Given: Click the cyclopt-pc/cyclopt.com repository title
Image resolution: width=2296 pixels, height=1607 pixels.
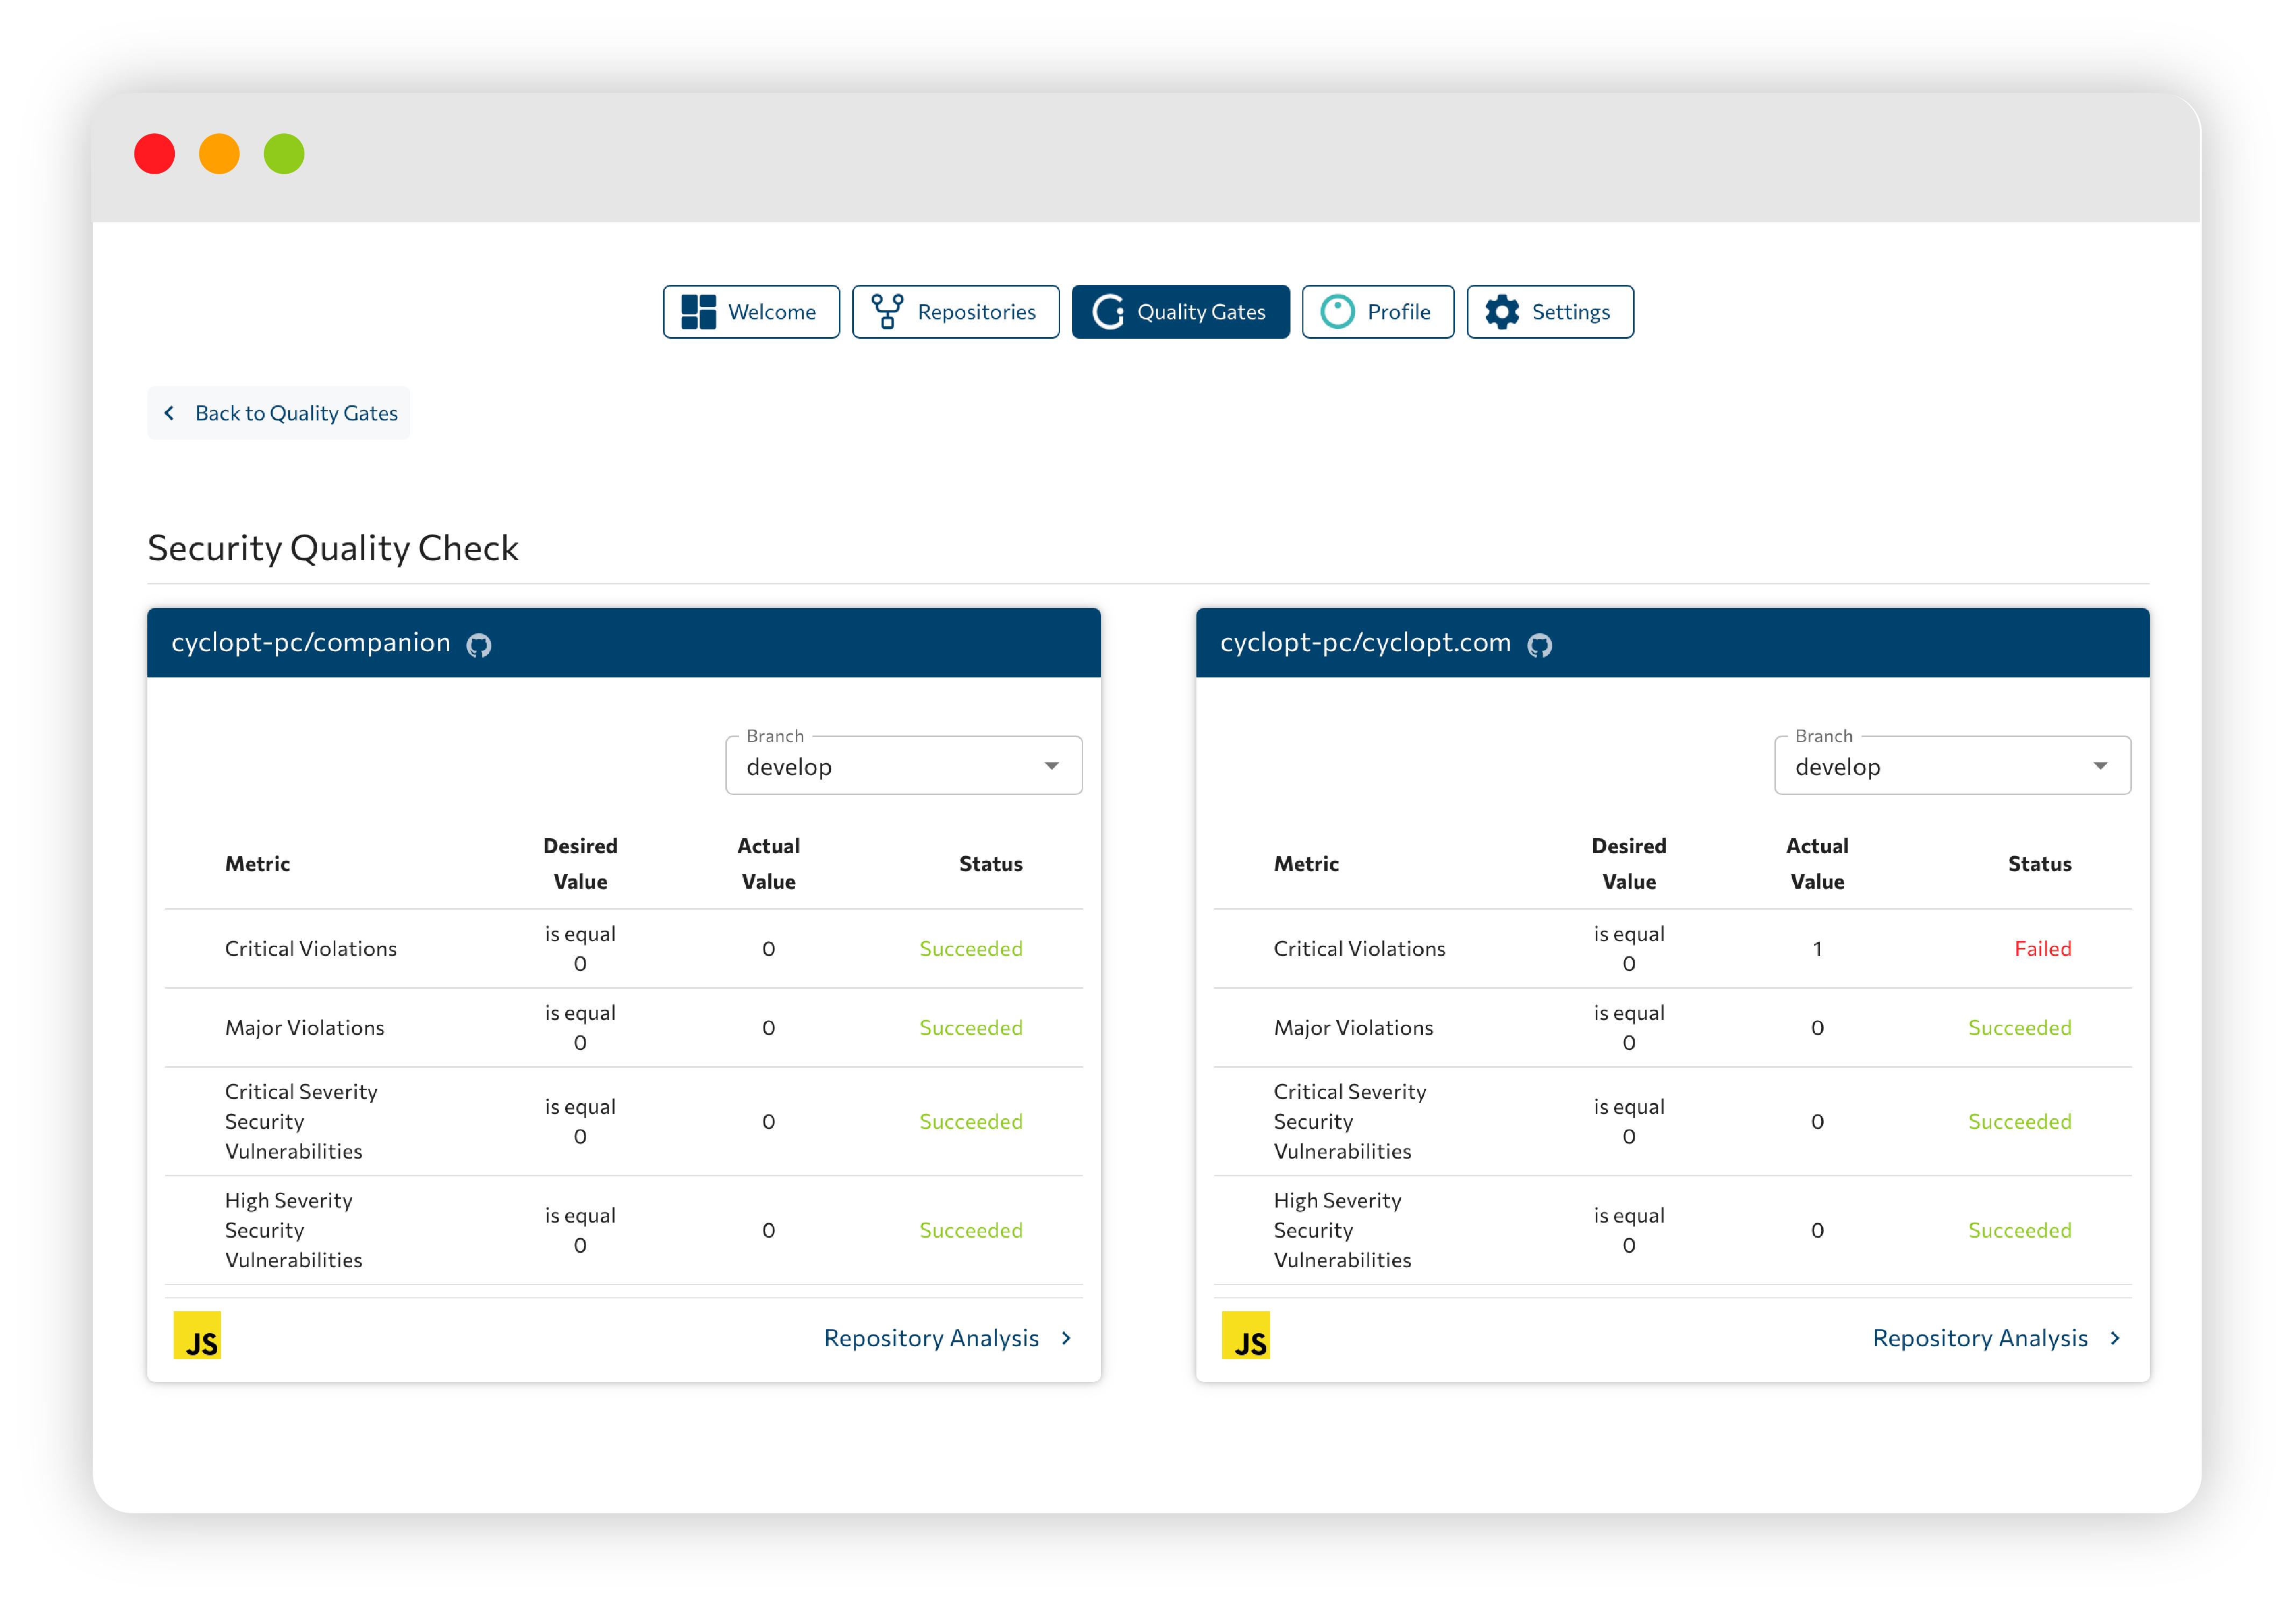Looking at the screenshot, I should (1365, 642).
